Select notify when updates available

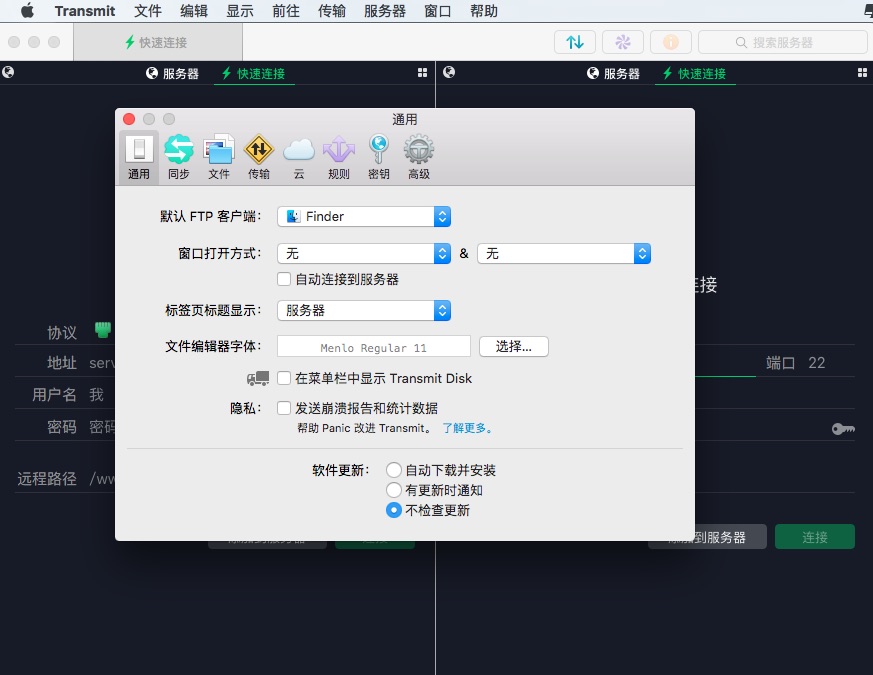(394, 490)
